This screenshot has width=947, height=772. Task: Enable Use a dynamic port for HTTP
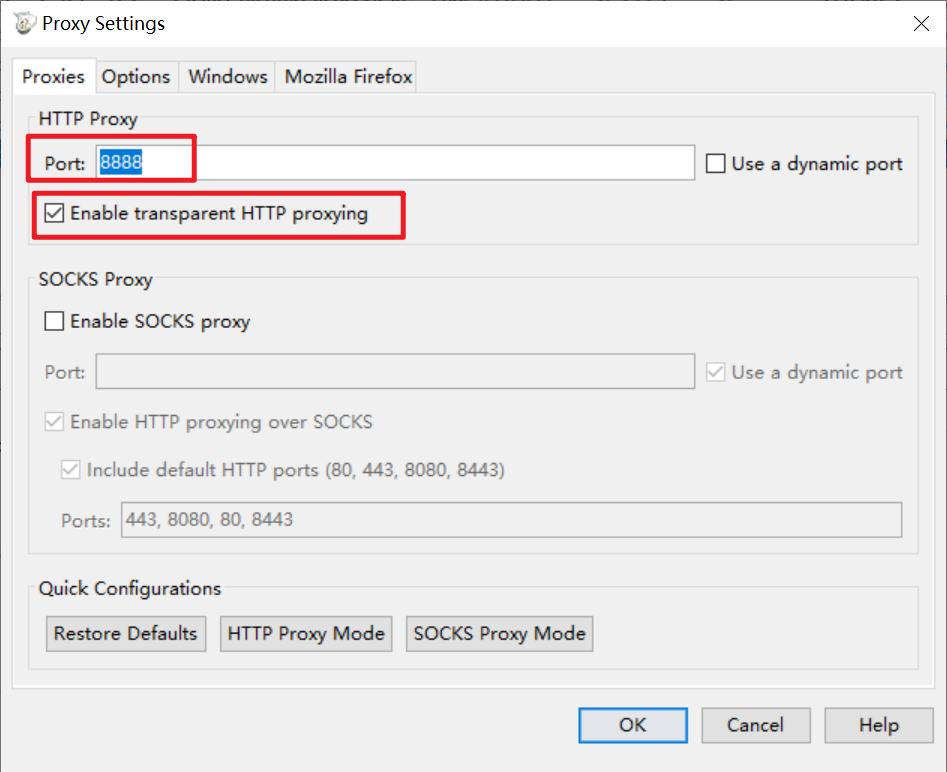(716, 163)
